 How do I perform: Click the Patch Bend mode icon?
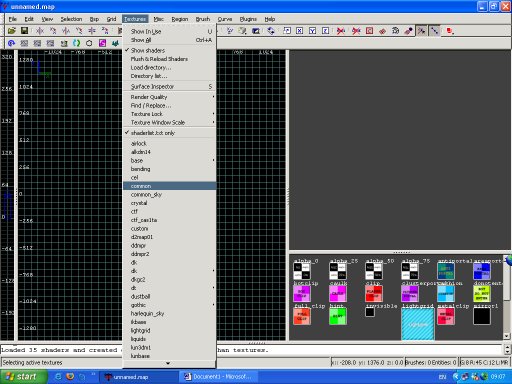(x=396, y=31)
